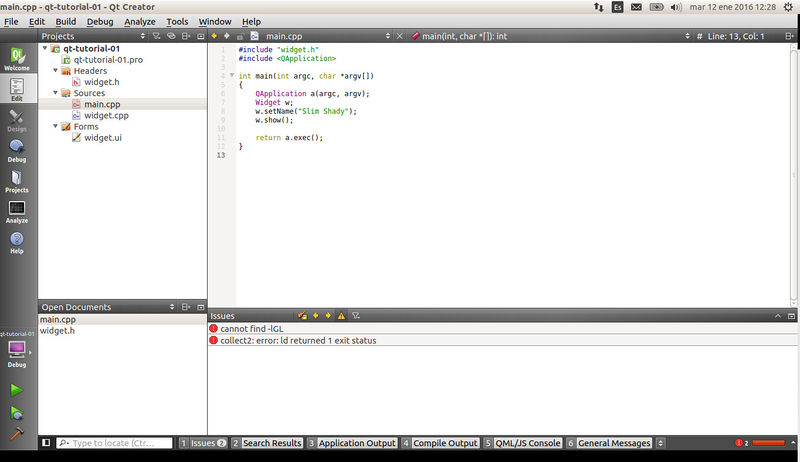
Task: Click the build progress bar
Action: pyautogui.click(x=768, y=443)
